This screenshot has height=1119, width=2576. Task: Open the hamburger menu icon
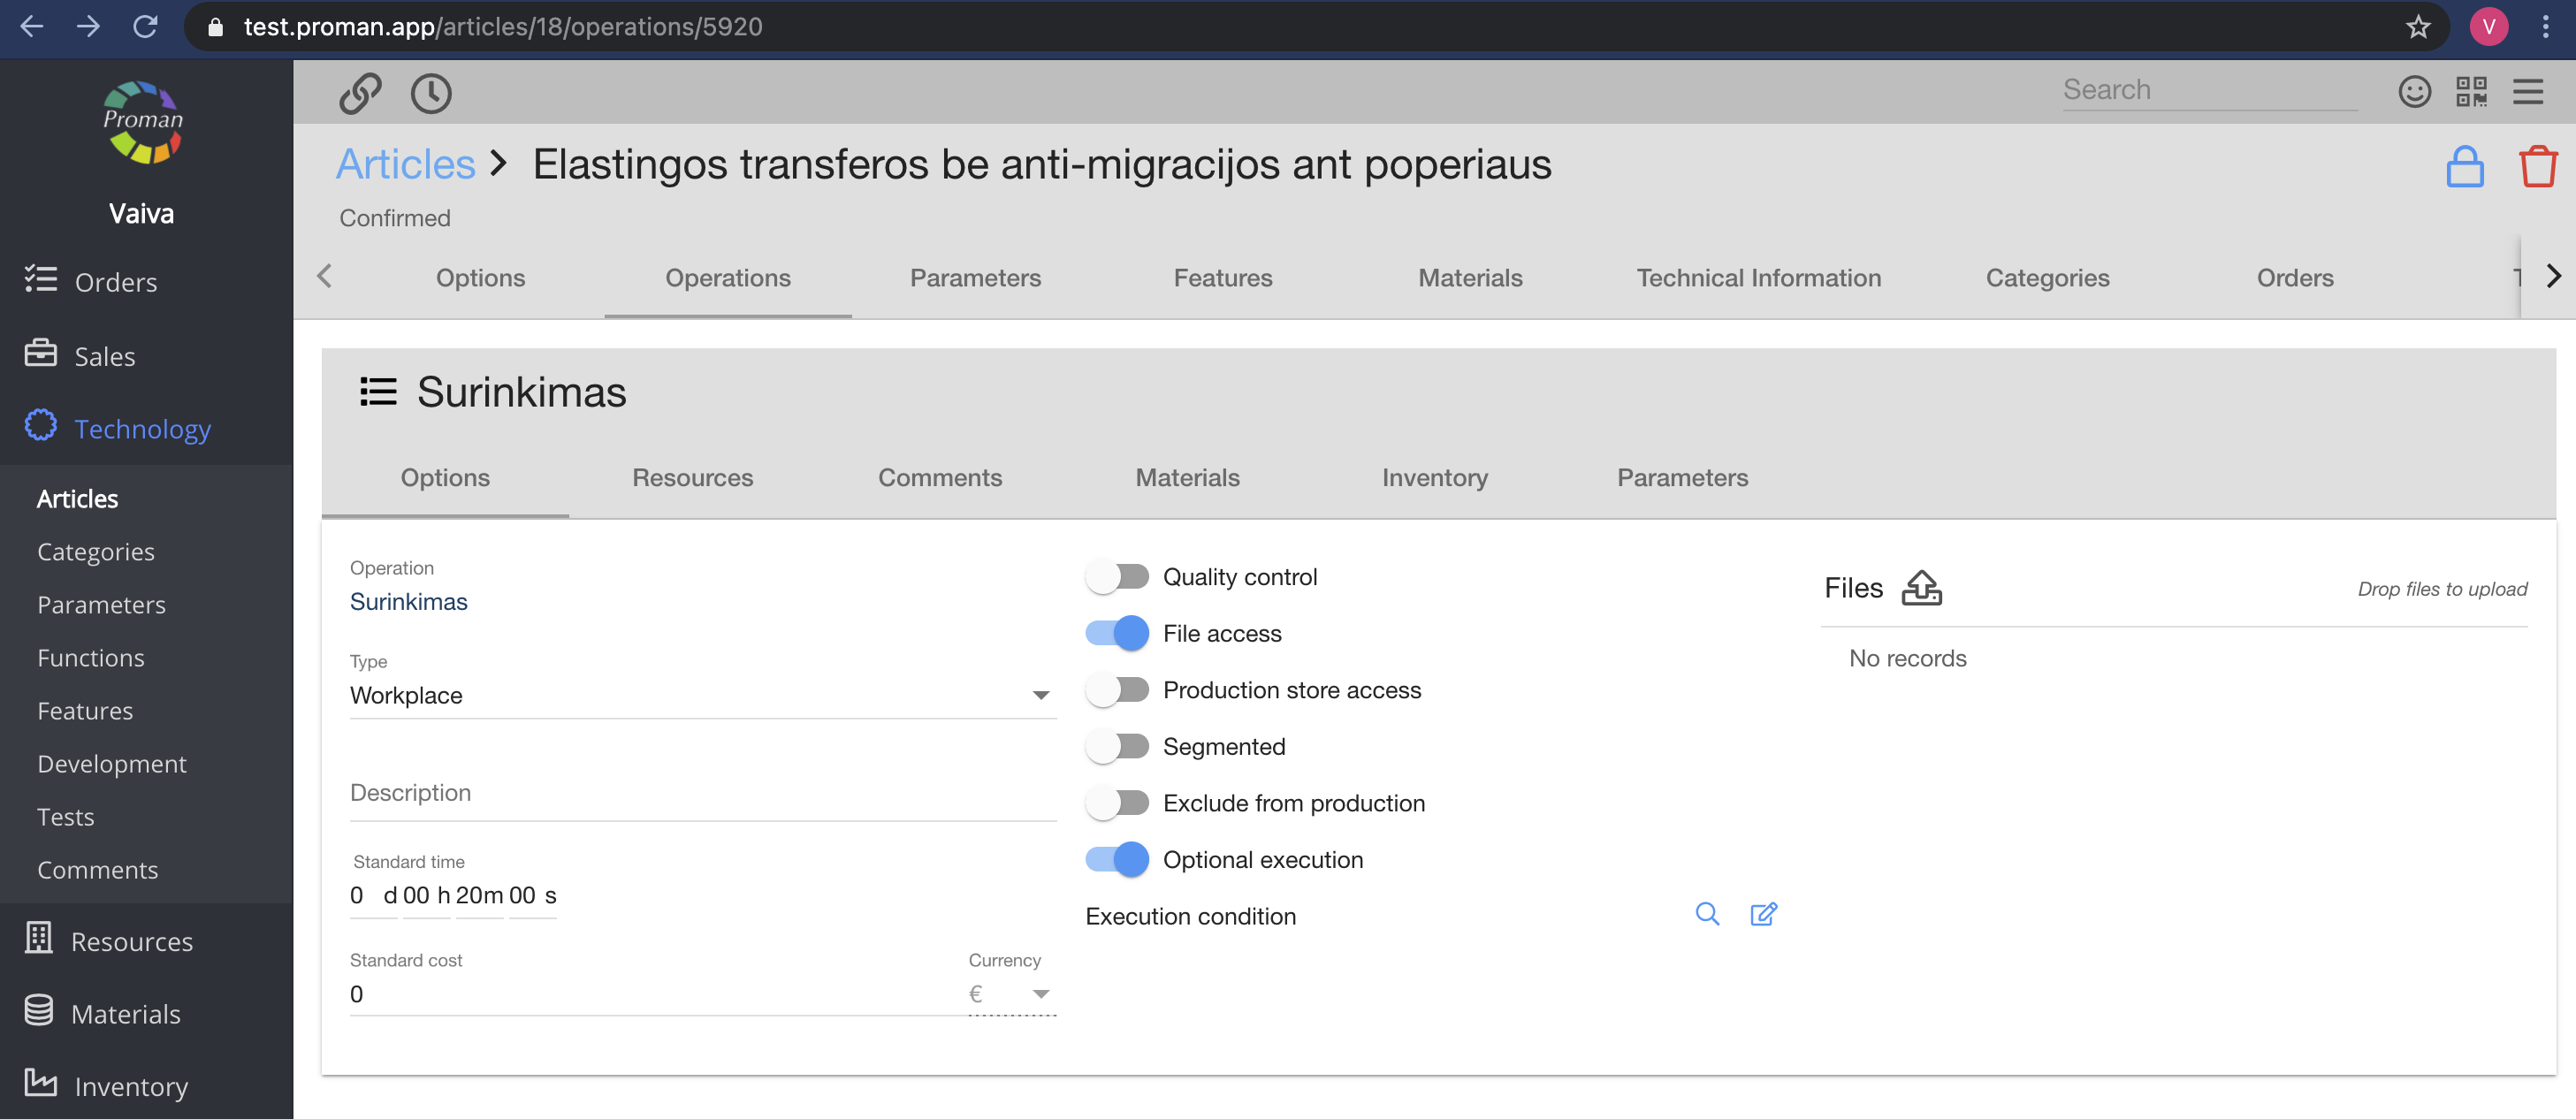pos(2528,92)
